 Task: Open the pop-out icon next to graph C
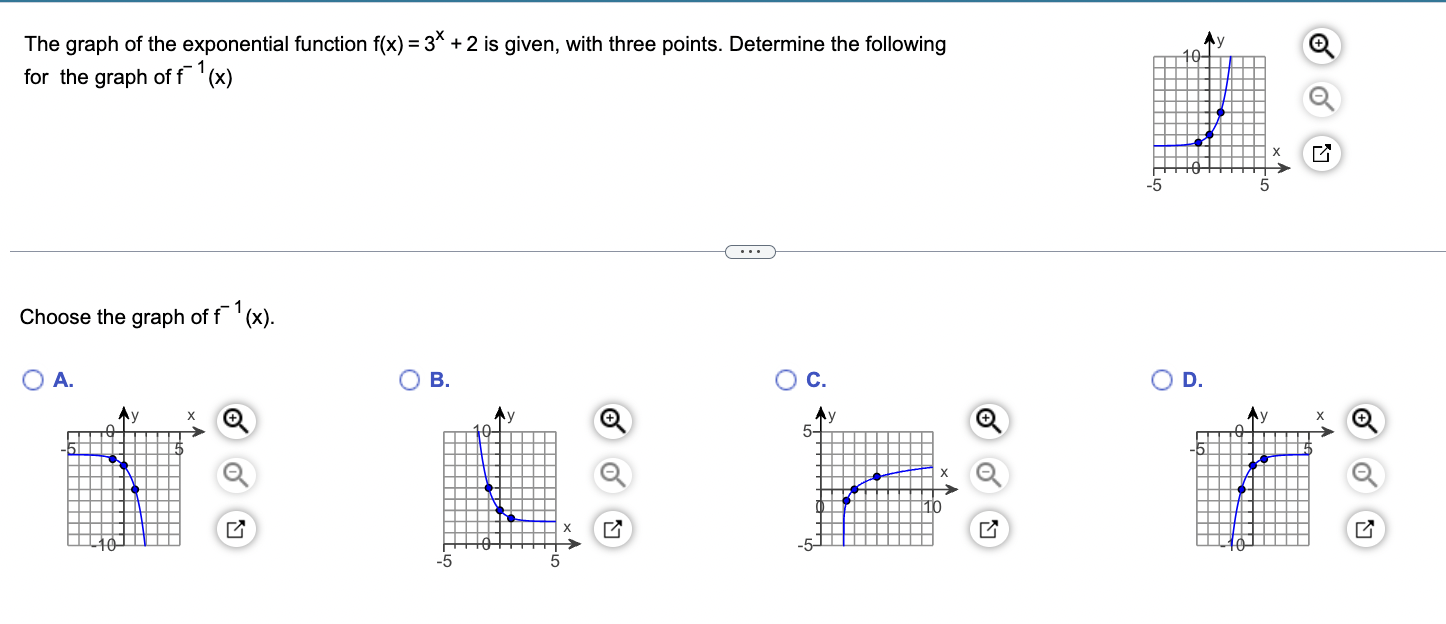click(x=988, y=529)
